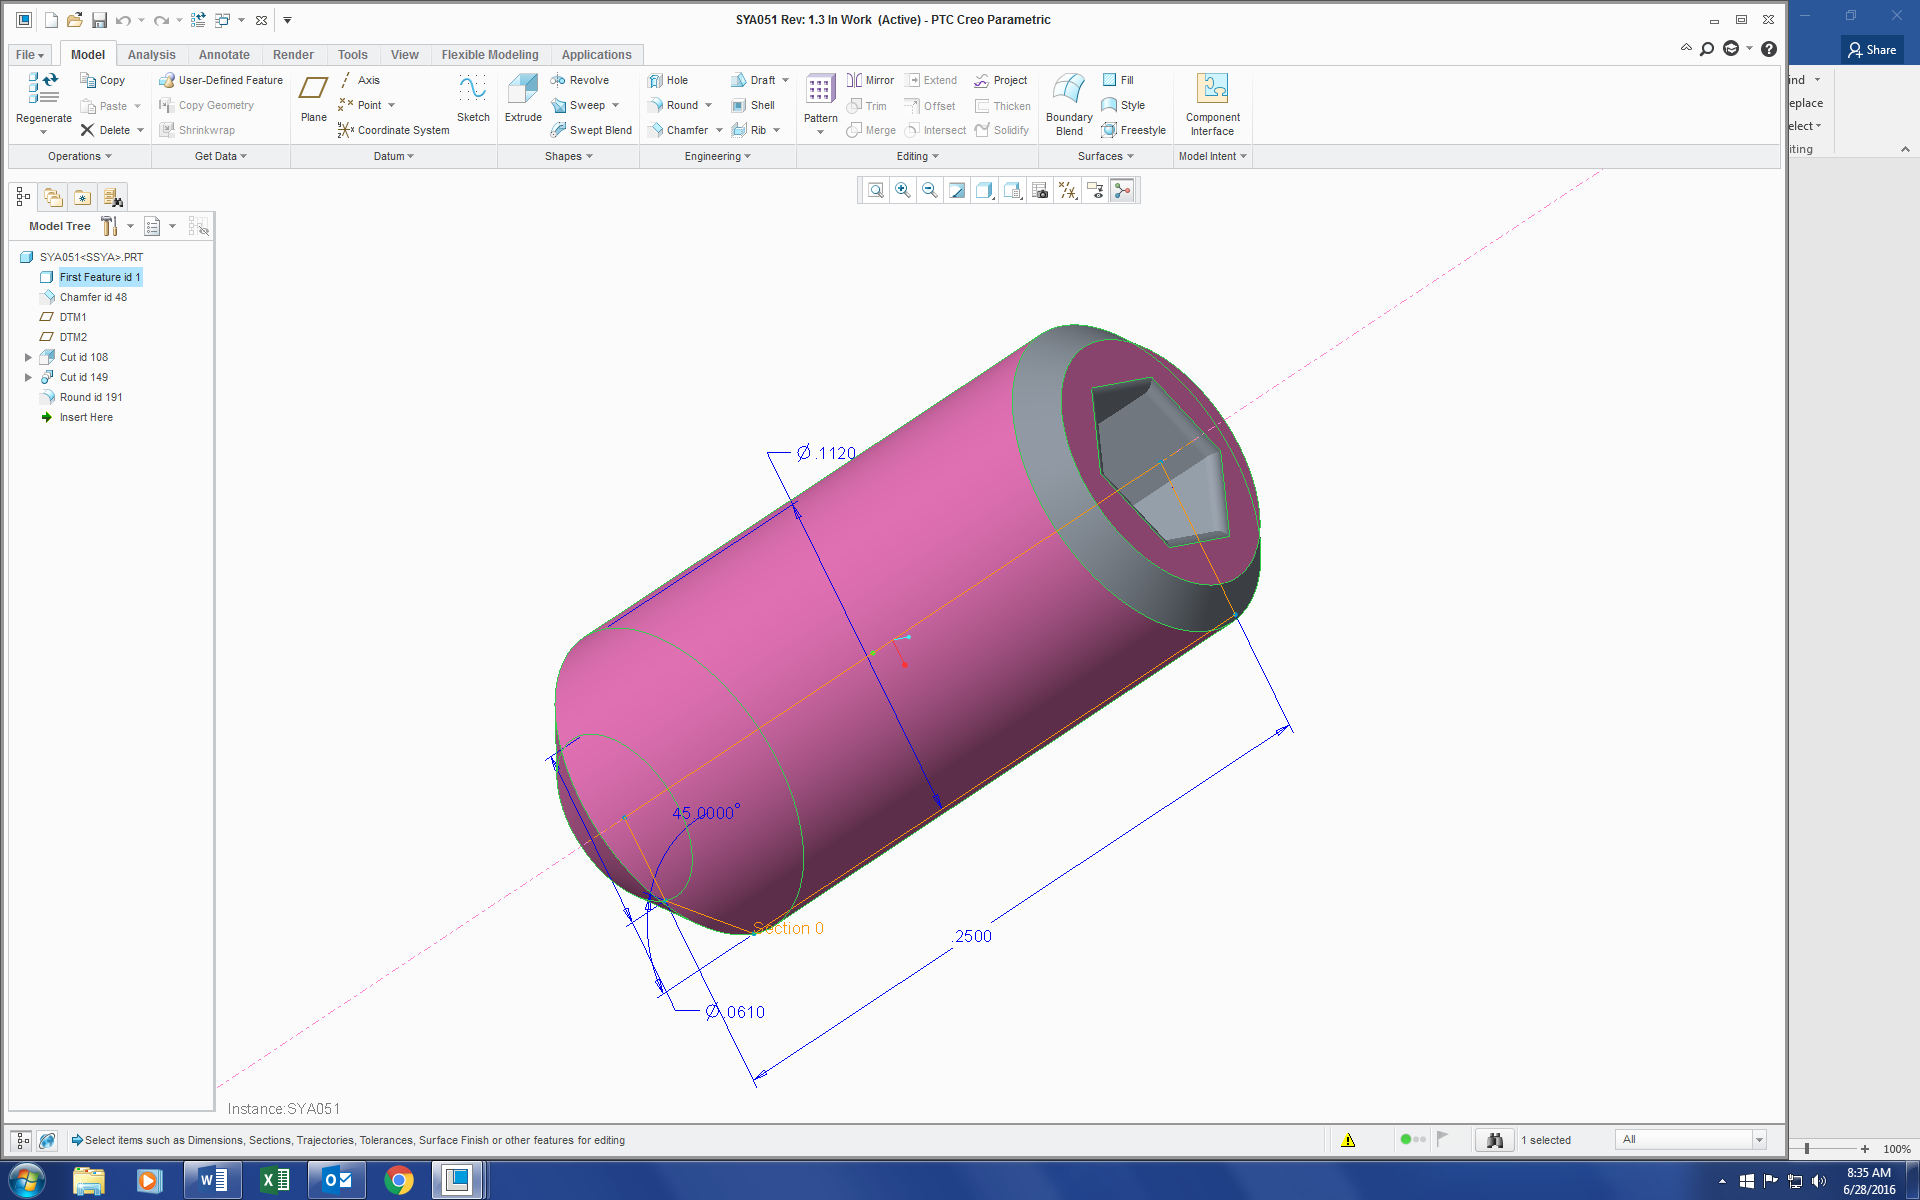Open the File menu
This screenshot has height=1200, width=1920.
click(29, 55)
